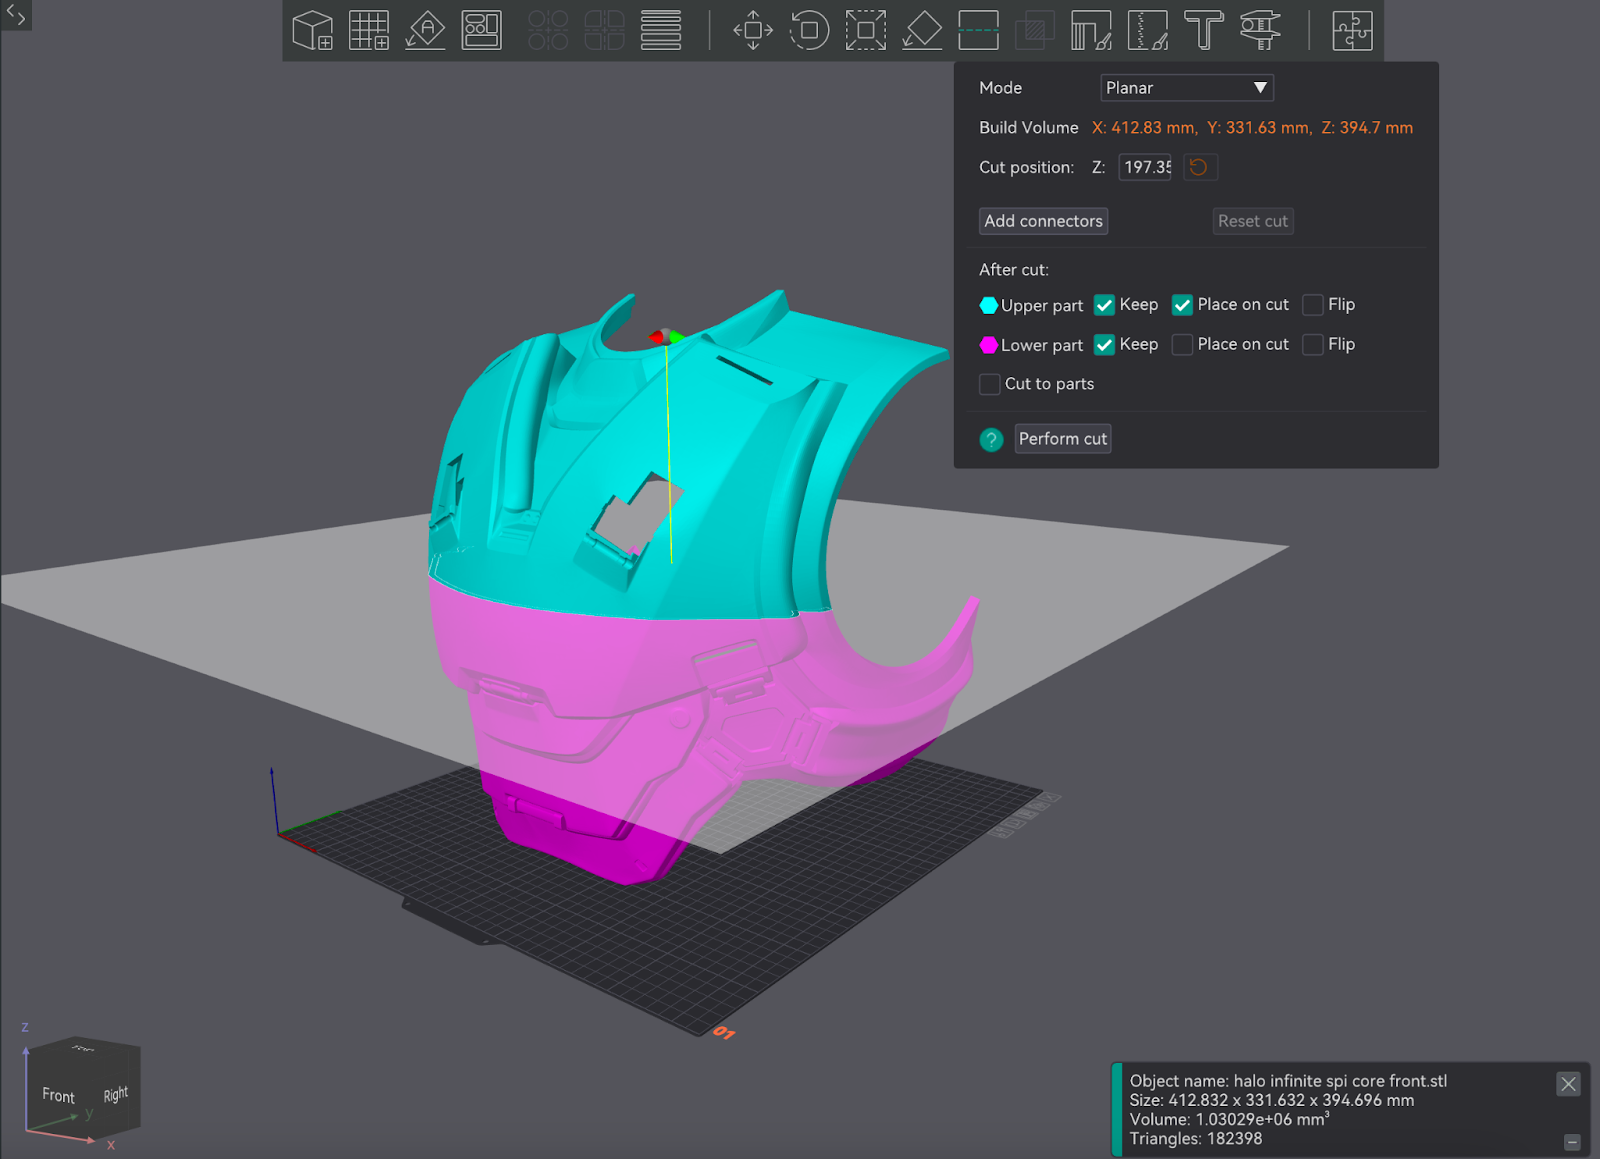Click the Size dimensions line in notification
Image resolution: width=1600 pixels, height=1159 pixels.
(1272, 1100)
